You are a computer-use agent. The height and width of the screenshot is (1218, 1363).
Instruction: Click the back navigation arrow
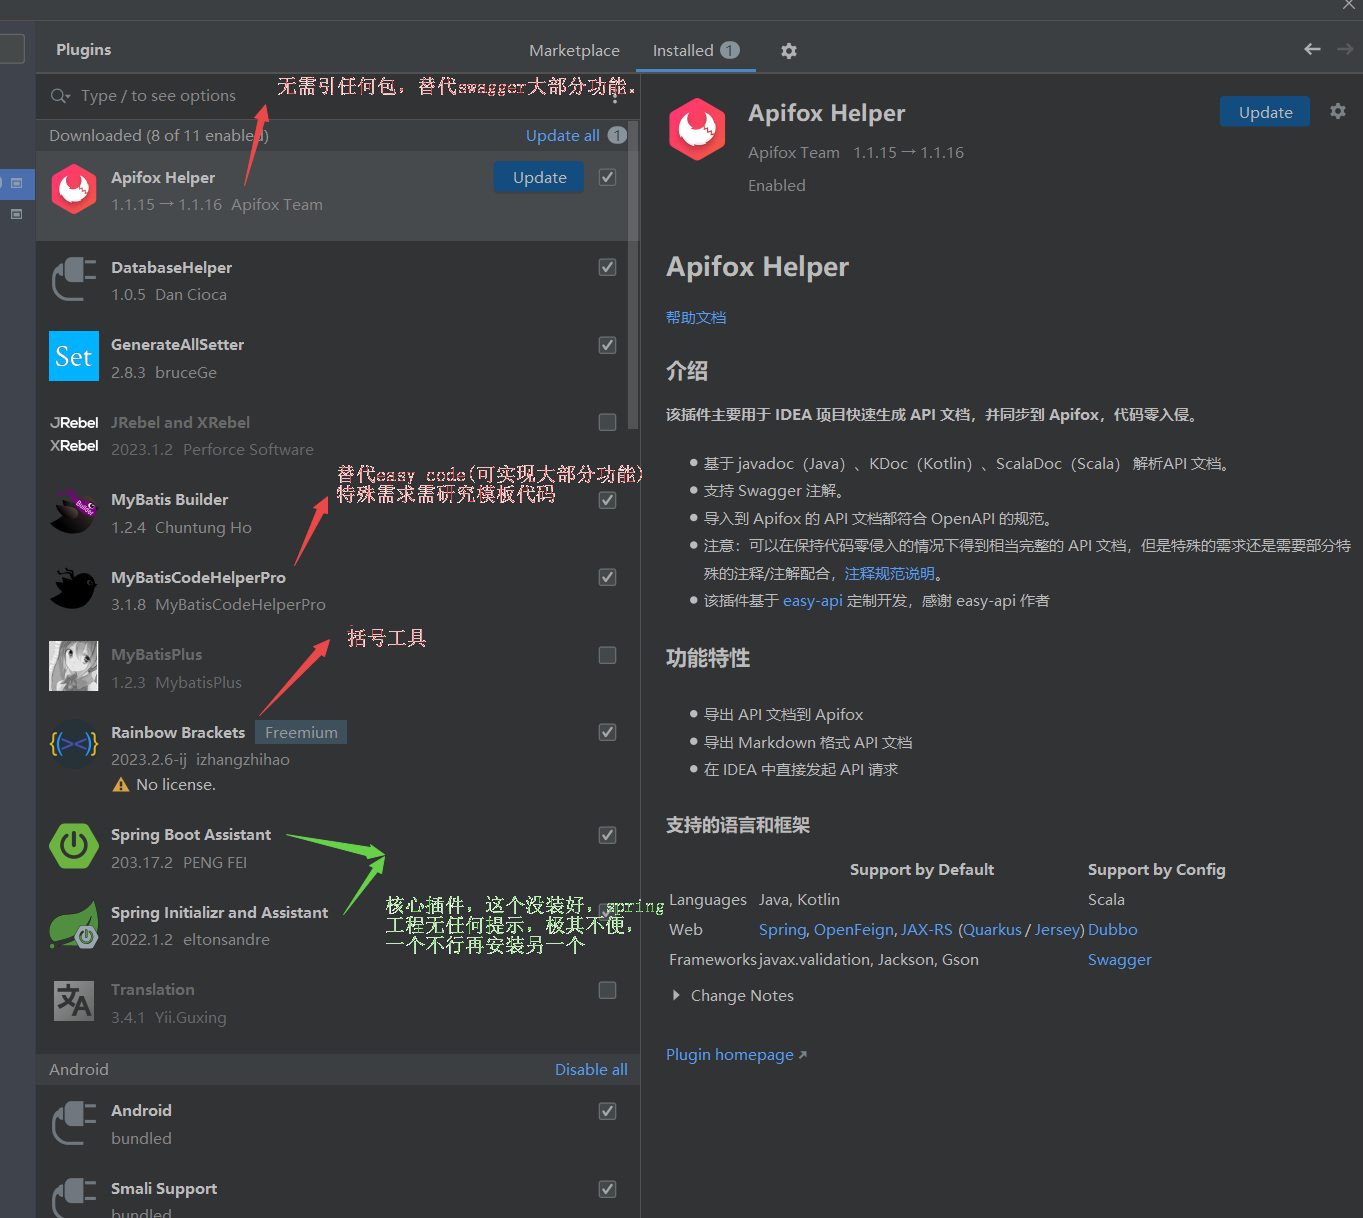coord(1312,49)
